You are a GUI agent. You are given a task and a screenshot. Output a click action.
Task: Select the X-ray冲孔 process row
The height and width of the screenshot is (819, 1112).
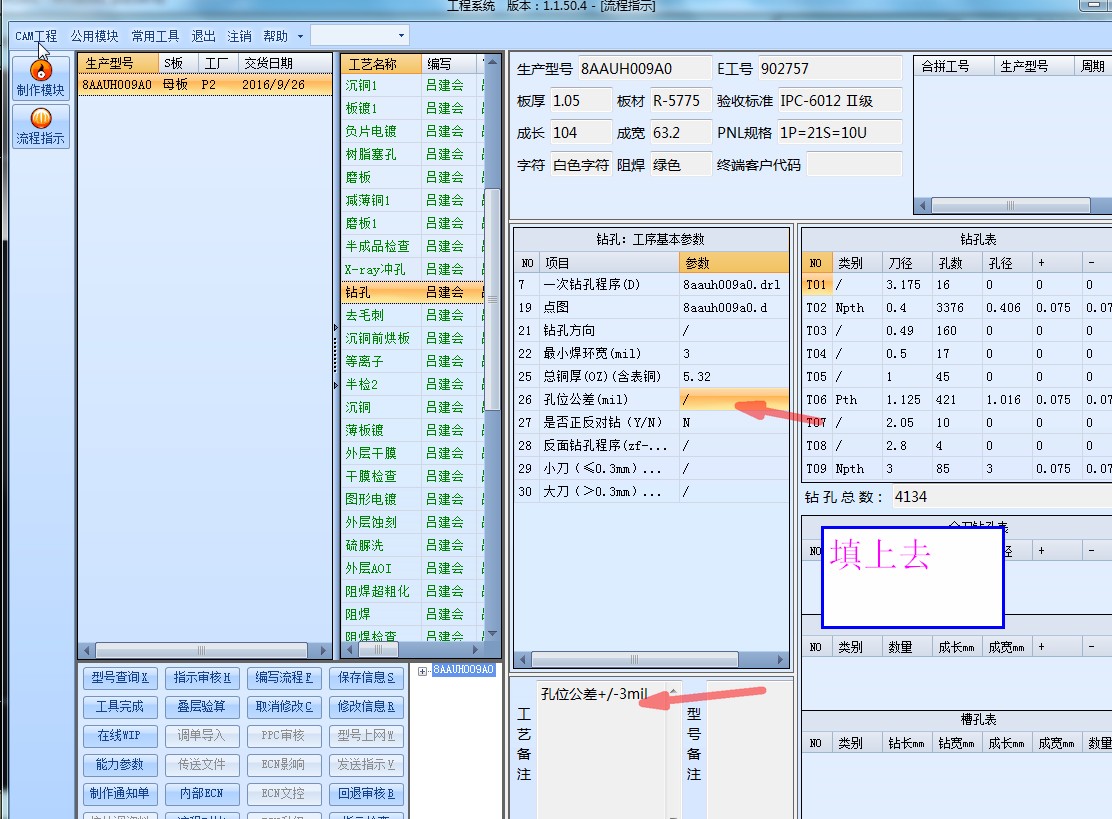413,269
